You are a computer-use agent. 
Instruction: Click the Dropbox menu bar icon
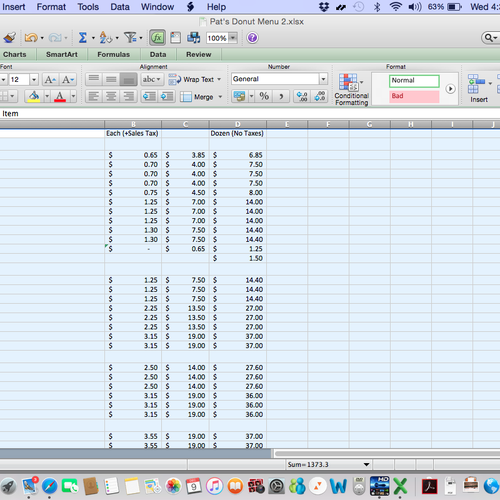(x=324, y=7)
